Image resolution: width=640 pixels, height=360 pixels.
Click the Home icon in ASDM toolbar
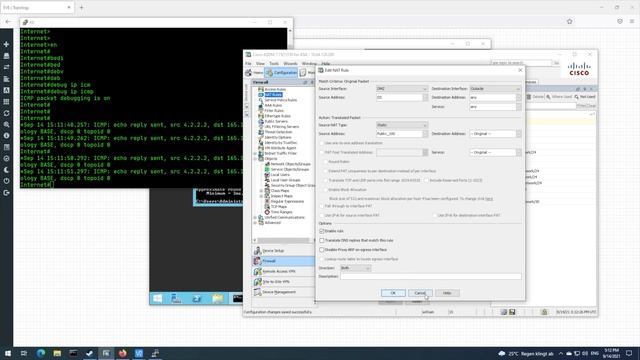point(249,73)
